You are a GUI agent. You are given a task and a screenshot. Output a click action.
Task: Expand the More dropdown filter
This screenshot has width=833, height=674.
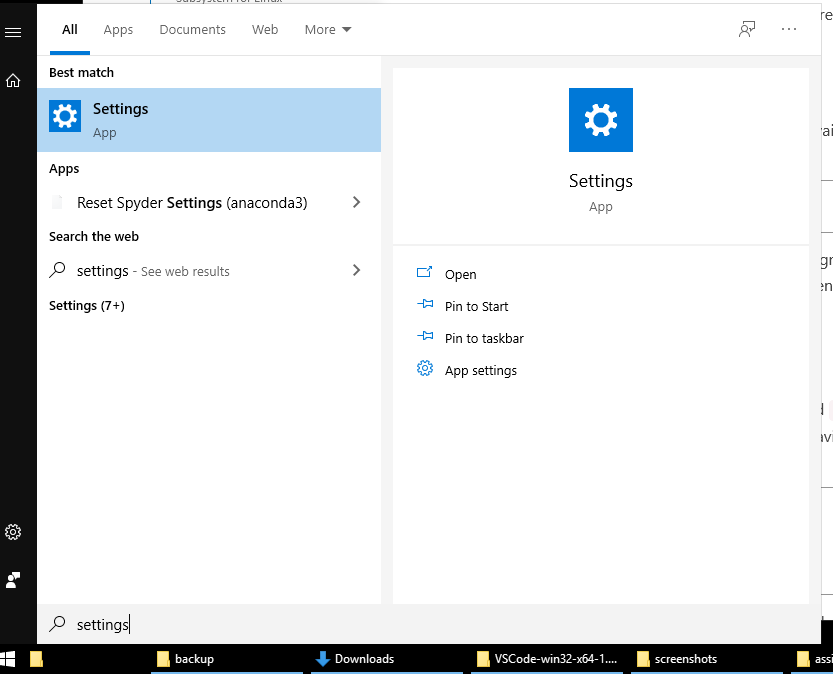click(x=328, y=30)
